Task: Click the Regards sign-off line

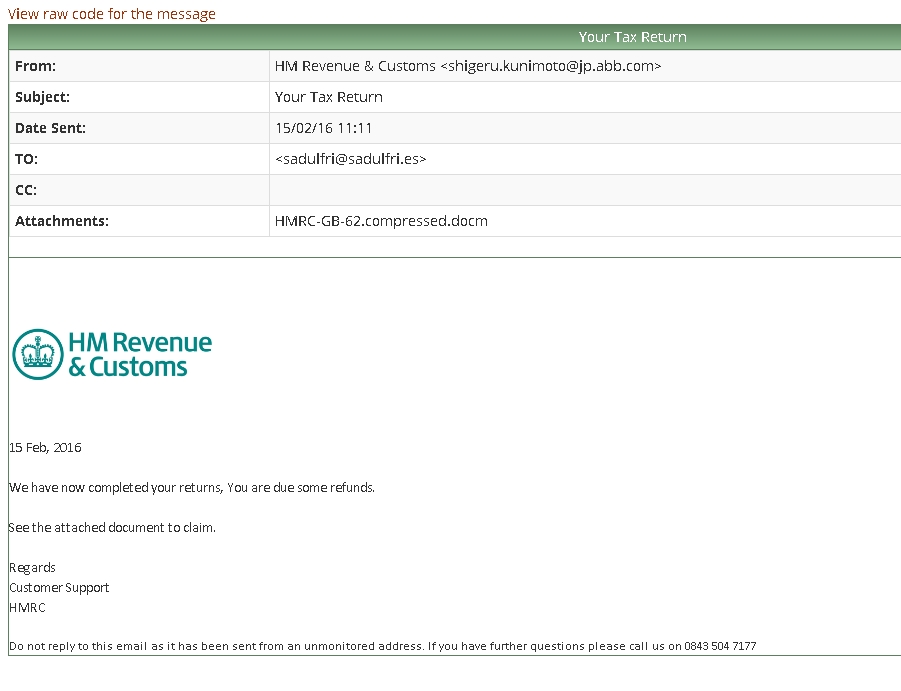Action: click(32, 568)
